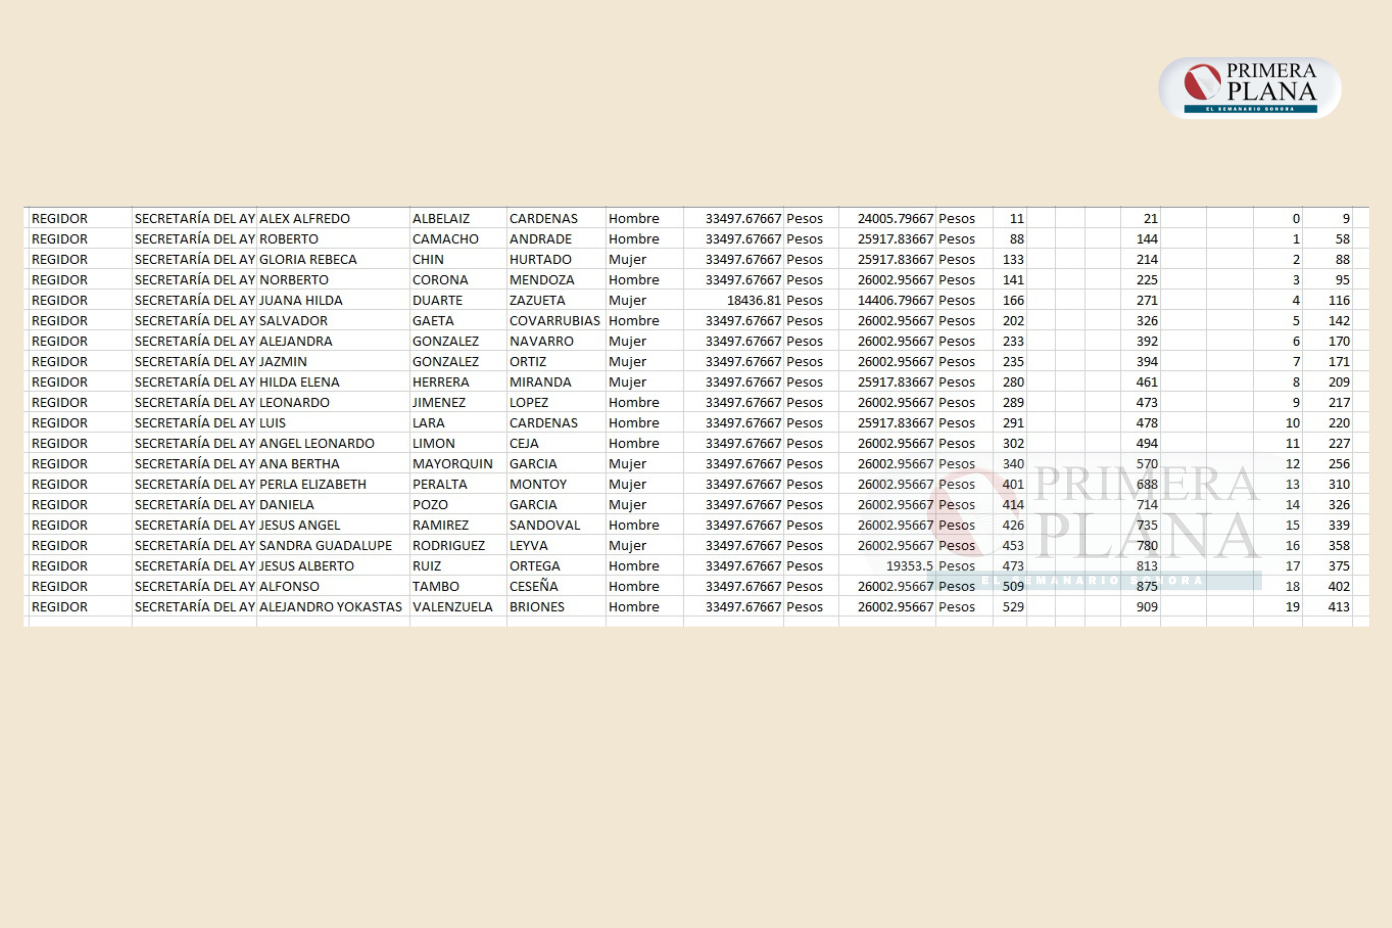Select the 24005.79667 amount cell

[895, 219]
